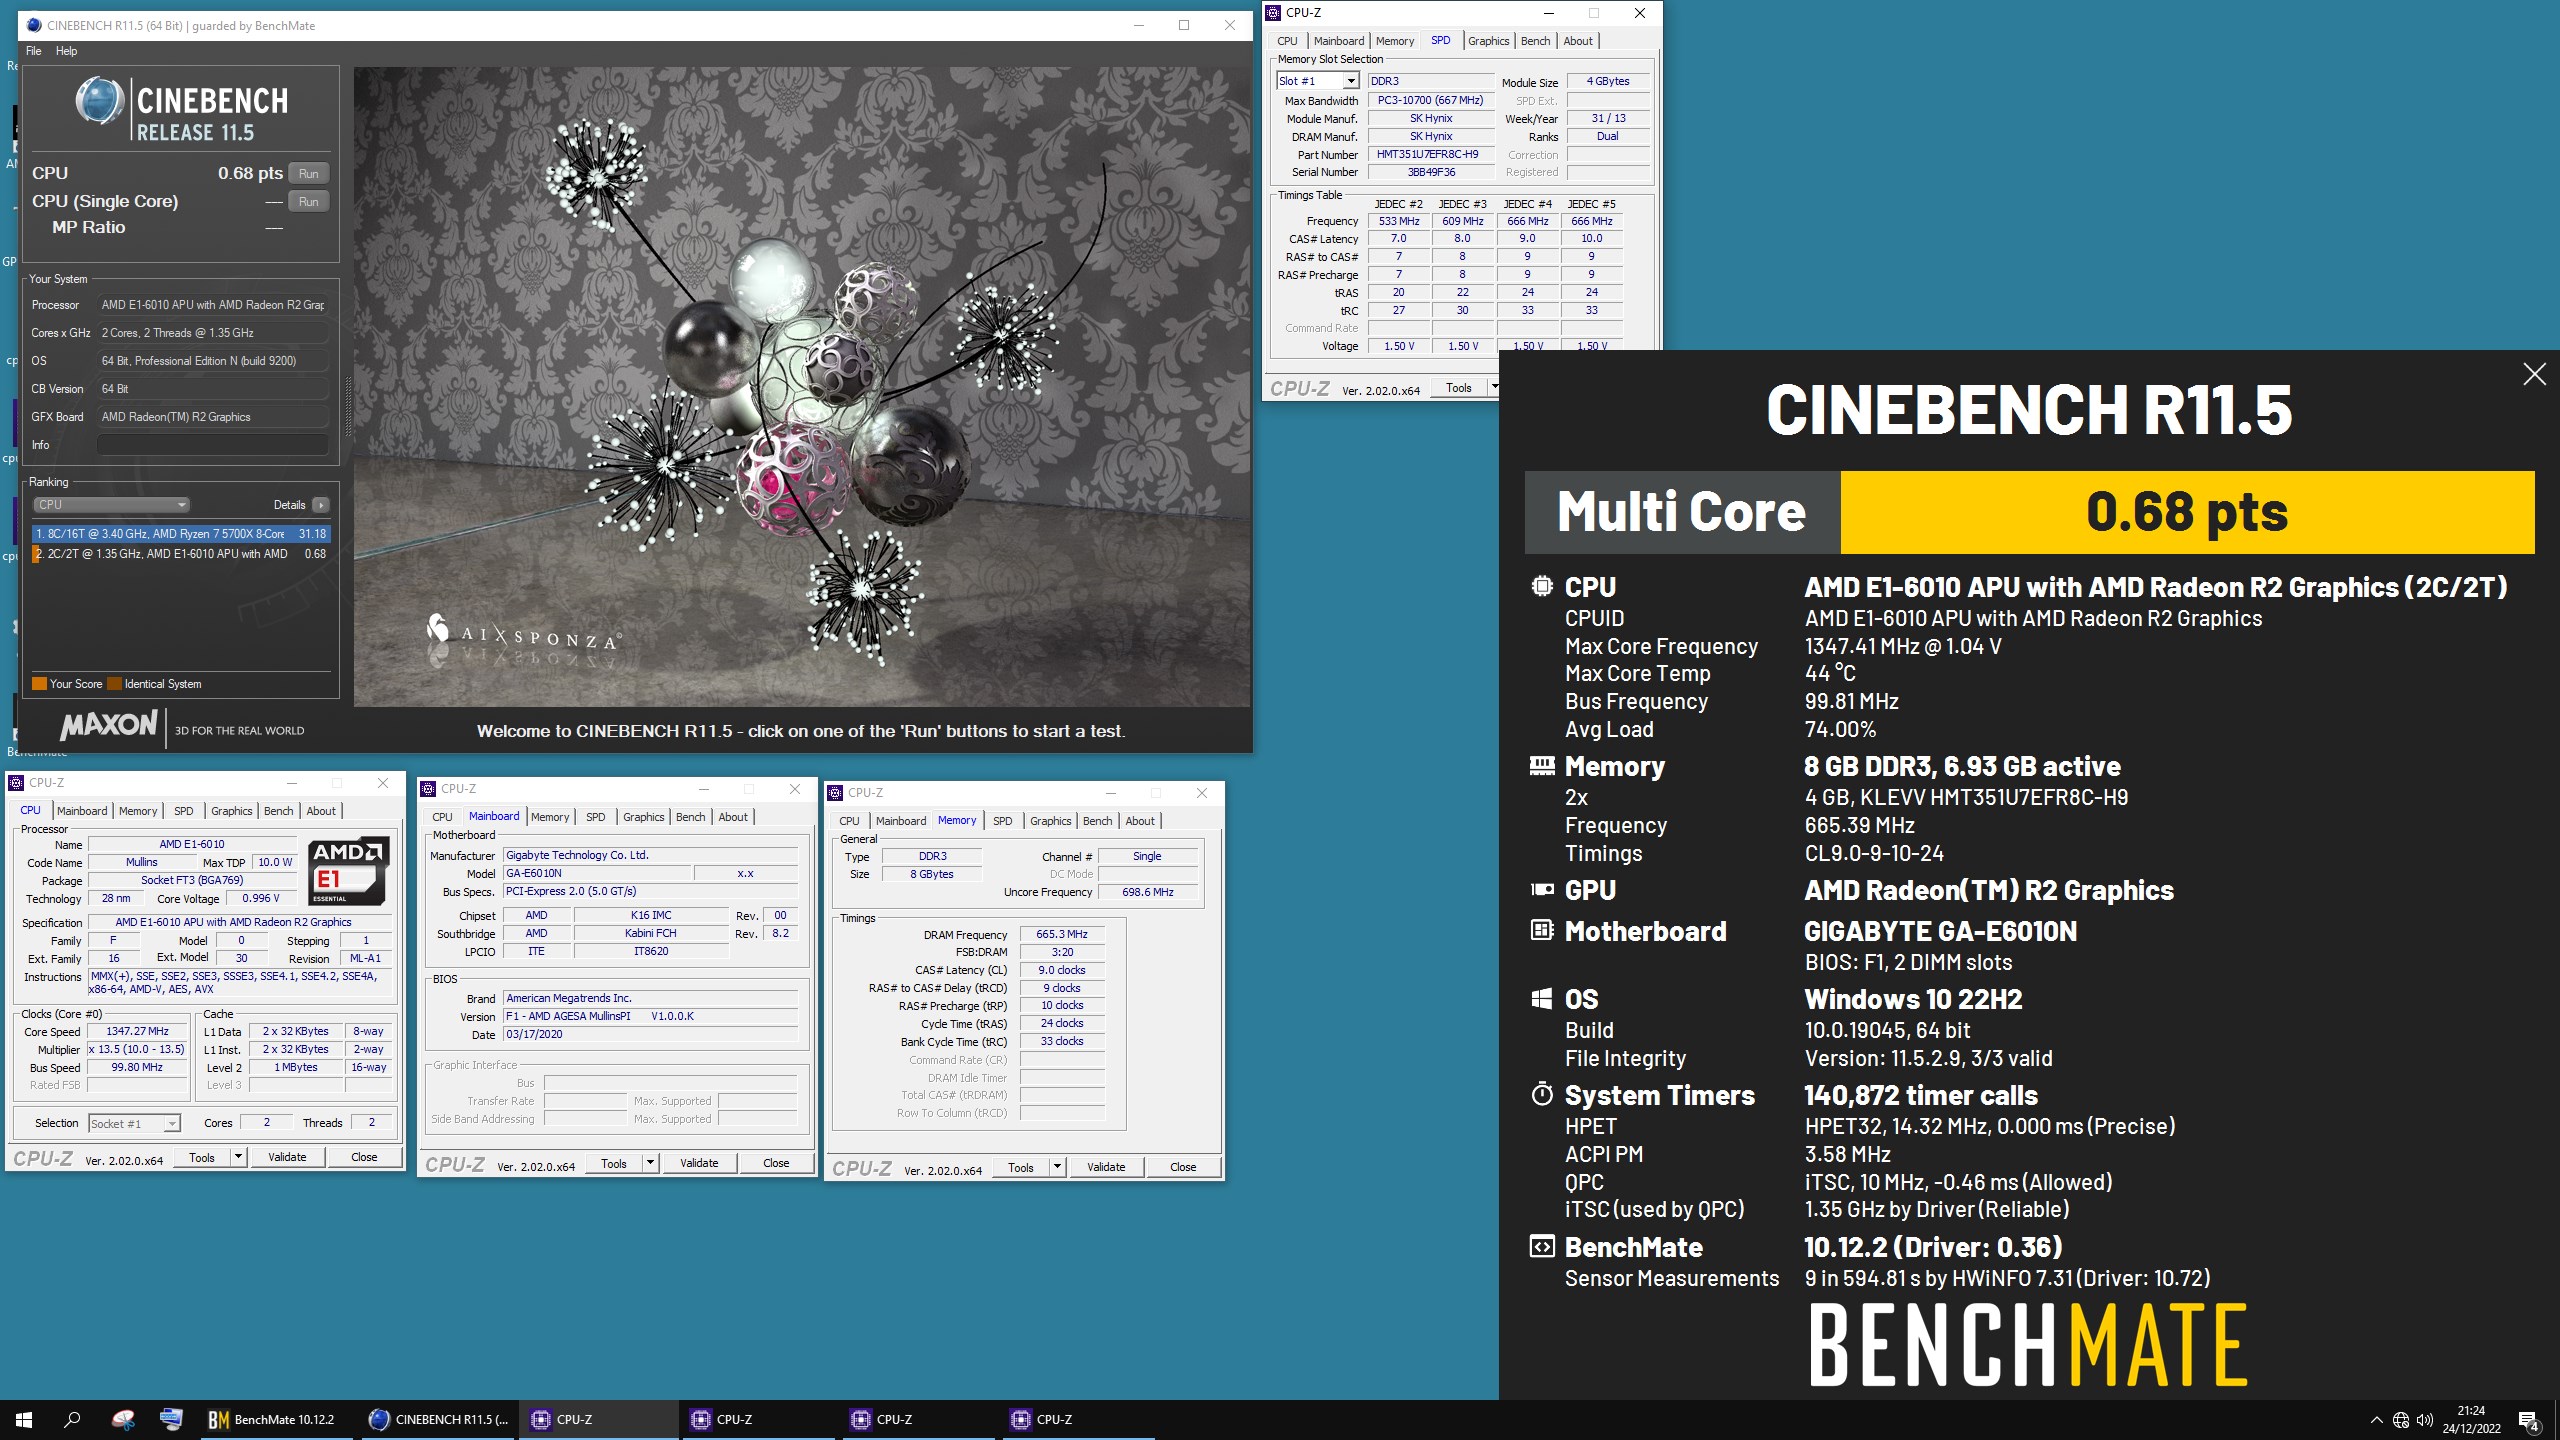
Task: Click Tools button in SPD CPU-Z window
Action: pos(1459,388)
